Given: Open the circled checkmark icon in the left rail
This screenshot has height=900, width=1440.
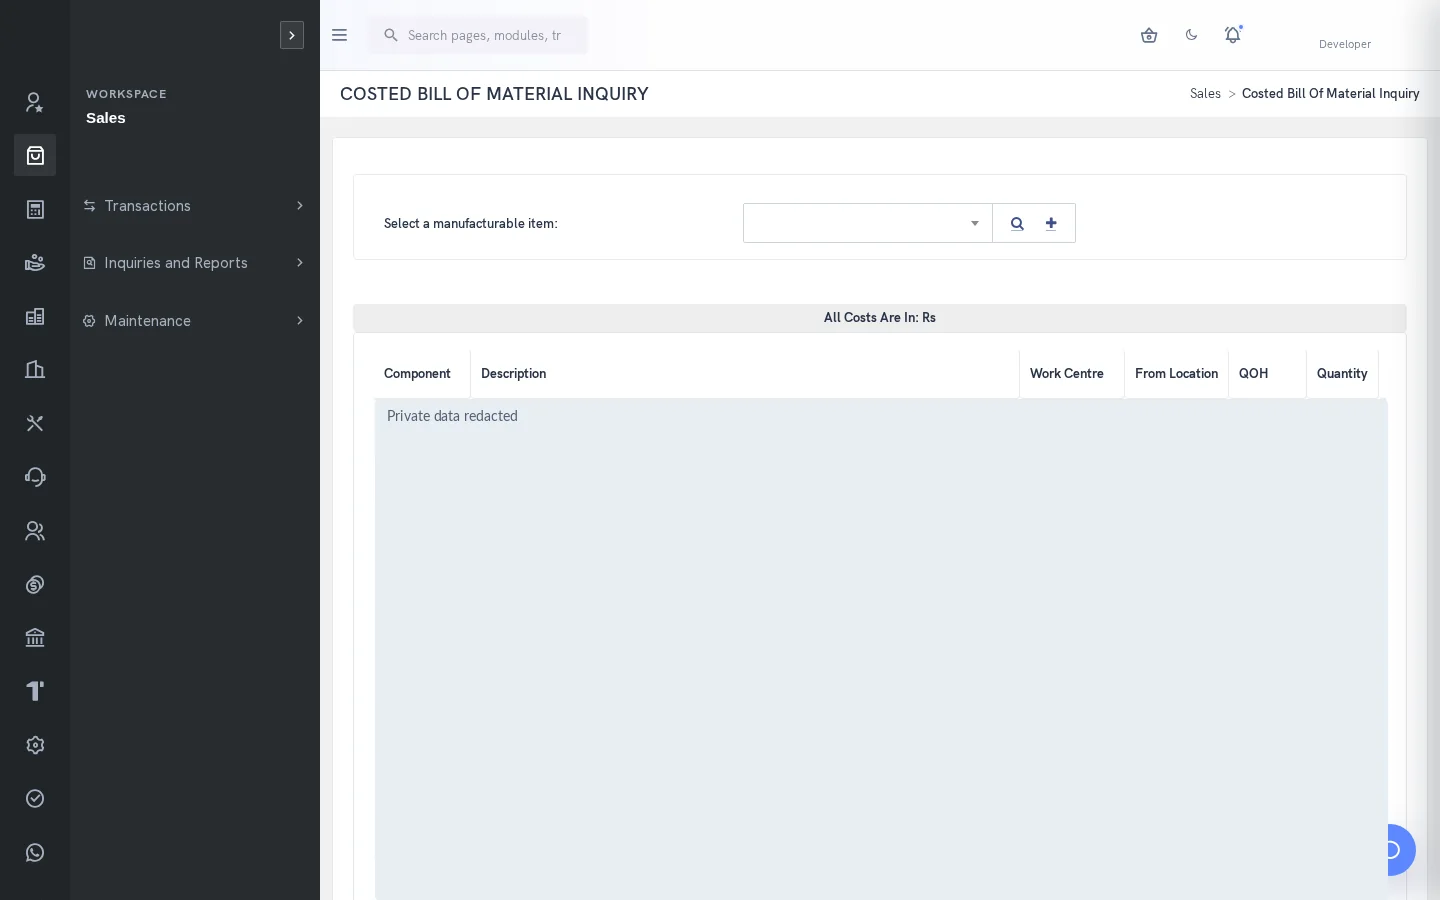Looking at the screenshot, I should click(35, 798).
